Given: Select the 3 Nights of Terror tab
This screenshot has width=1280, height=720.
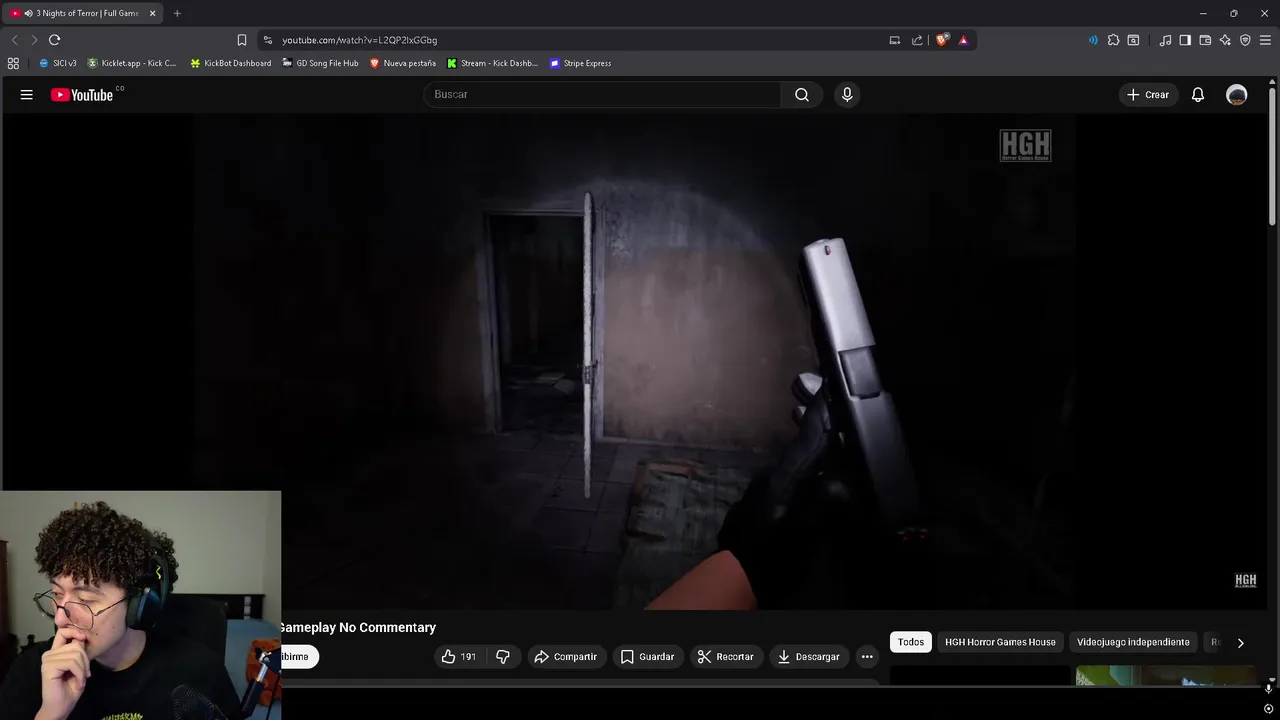Looking at the screenshot, I should (84, 13).
